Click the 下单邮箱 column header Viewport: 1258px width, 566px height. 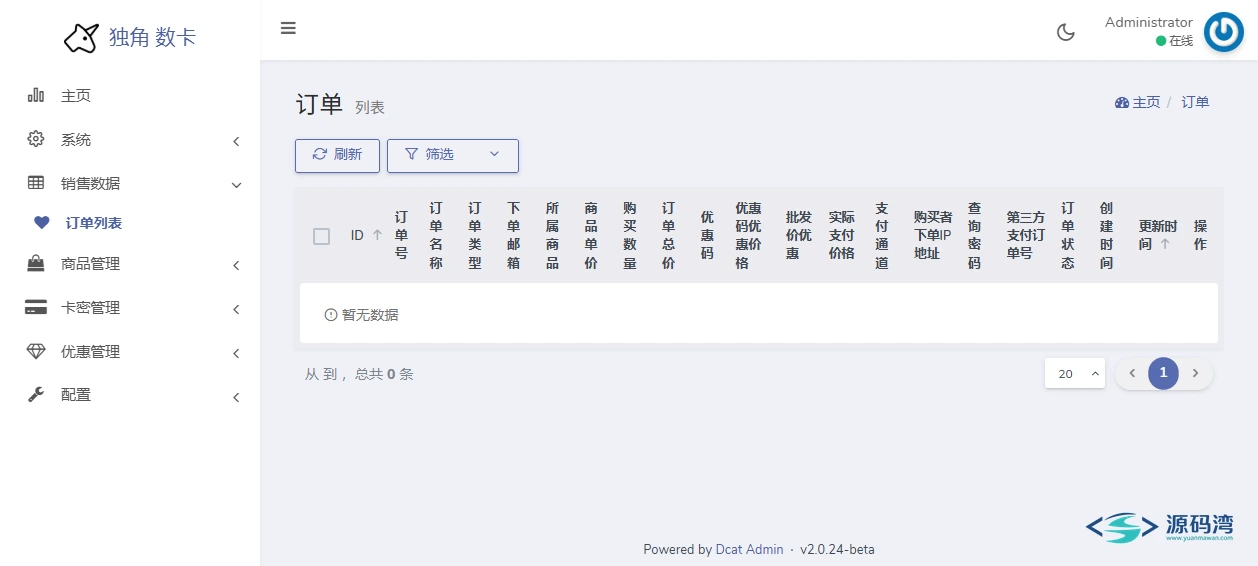(x=513, y=235)
